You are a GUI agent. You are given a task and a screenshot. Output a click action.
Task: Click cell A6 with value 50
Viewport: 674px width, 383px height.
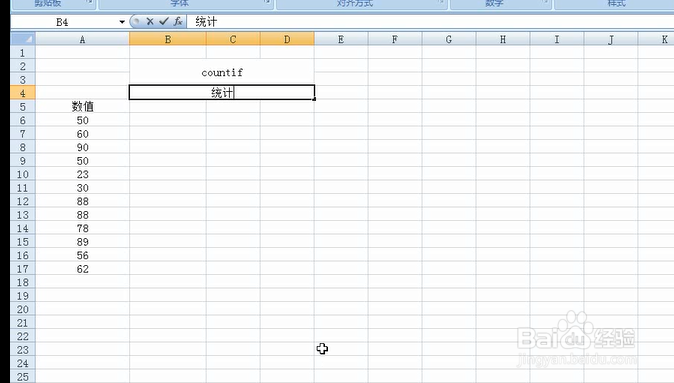pos(82,120)
